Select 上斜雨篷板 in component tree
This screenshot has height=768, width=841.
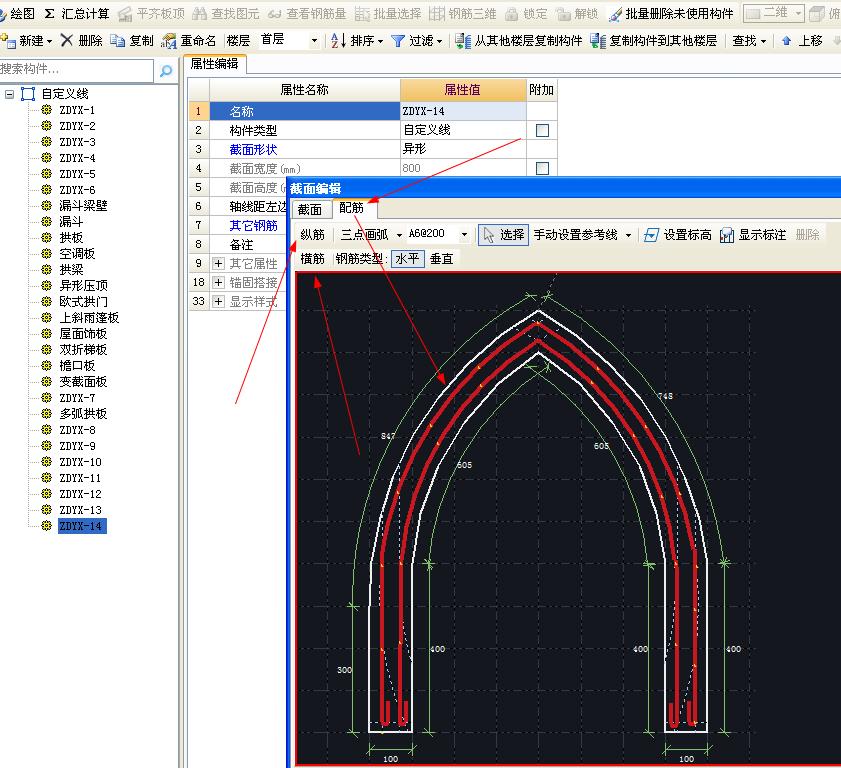point(89,317)
